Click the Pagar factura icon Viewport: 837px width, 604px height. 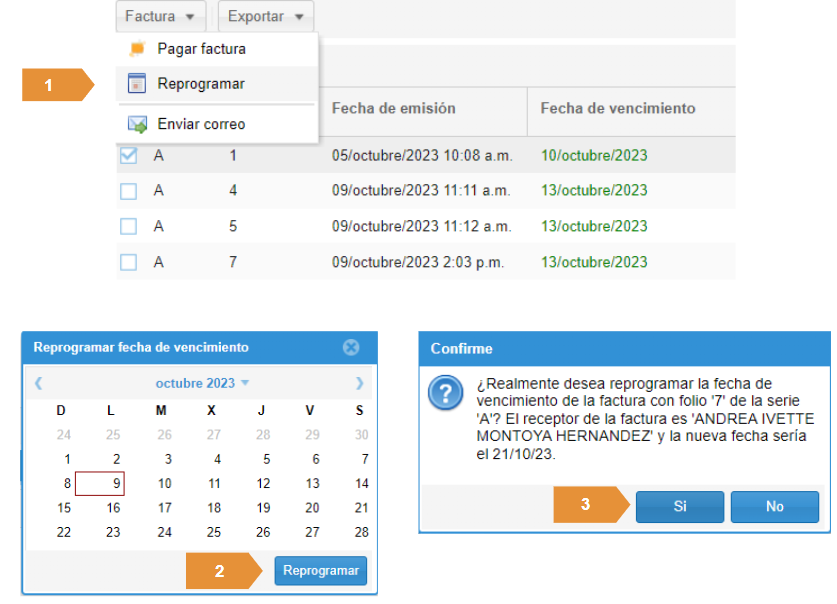click(137, 49)
